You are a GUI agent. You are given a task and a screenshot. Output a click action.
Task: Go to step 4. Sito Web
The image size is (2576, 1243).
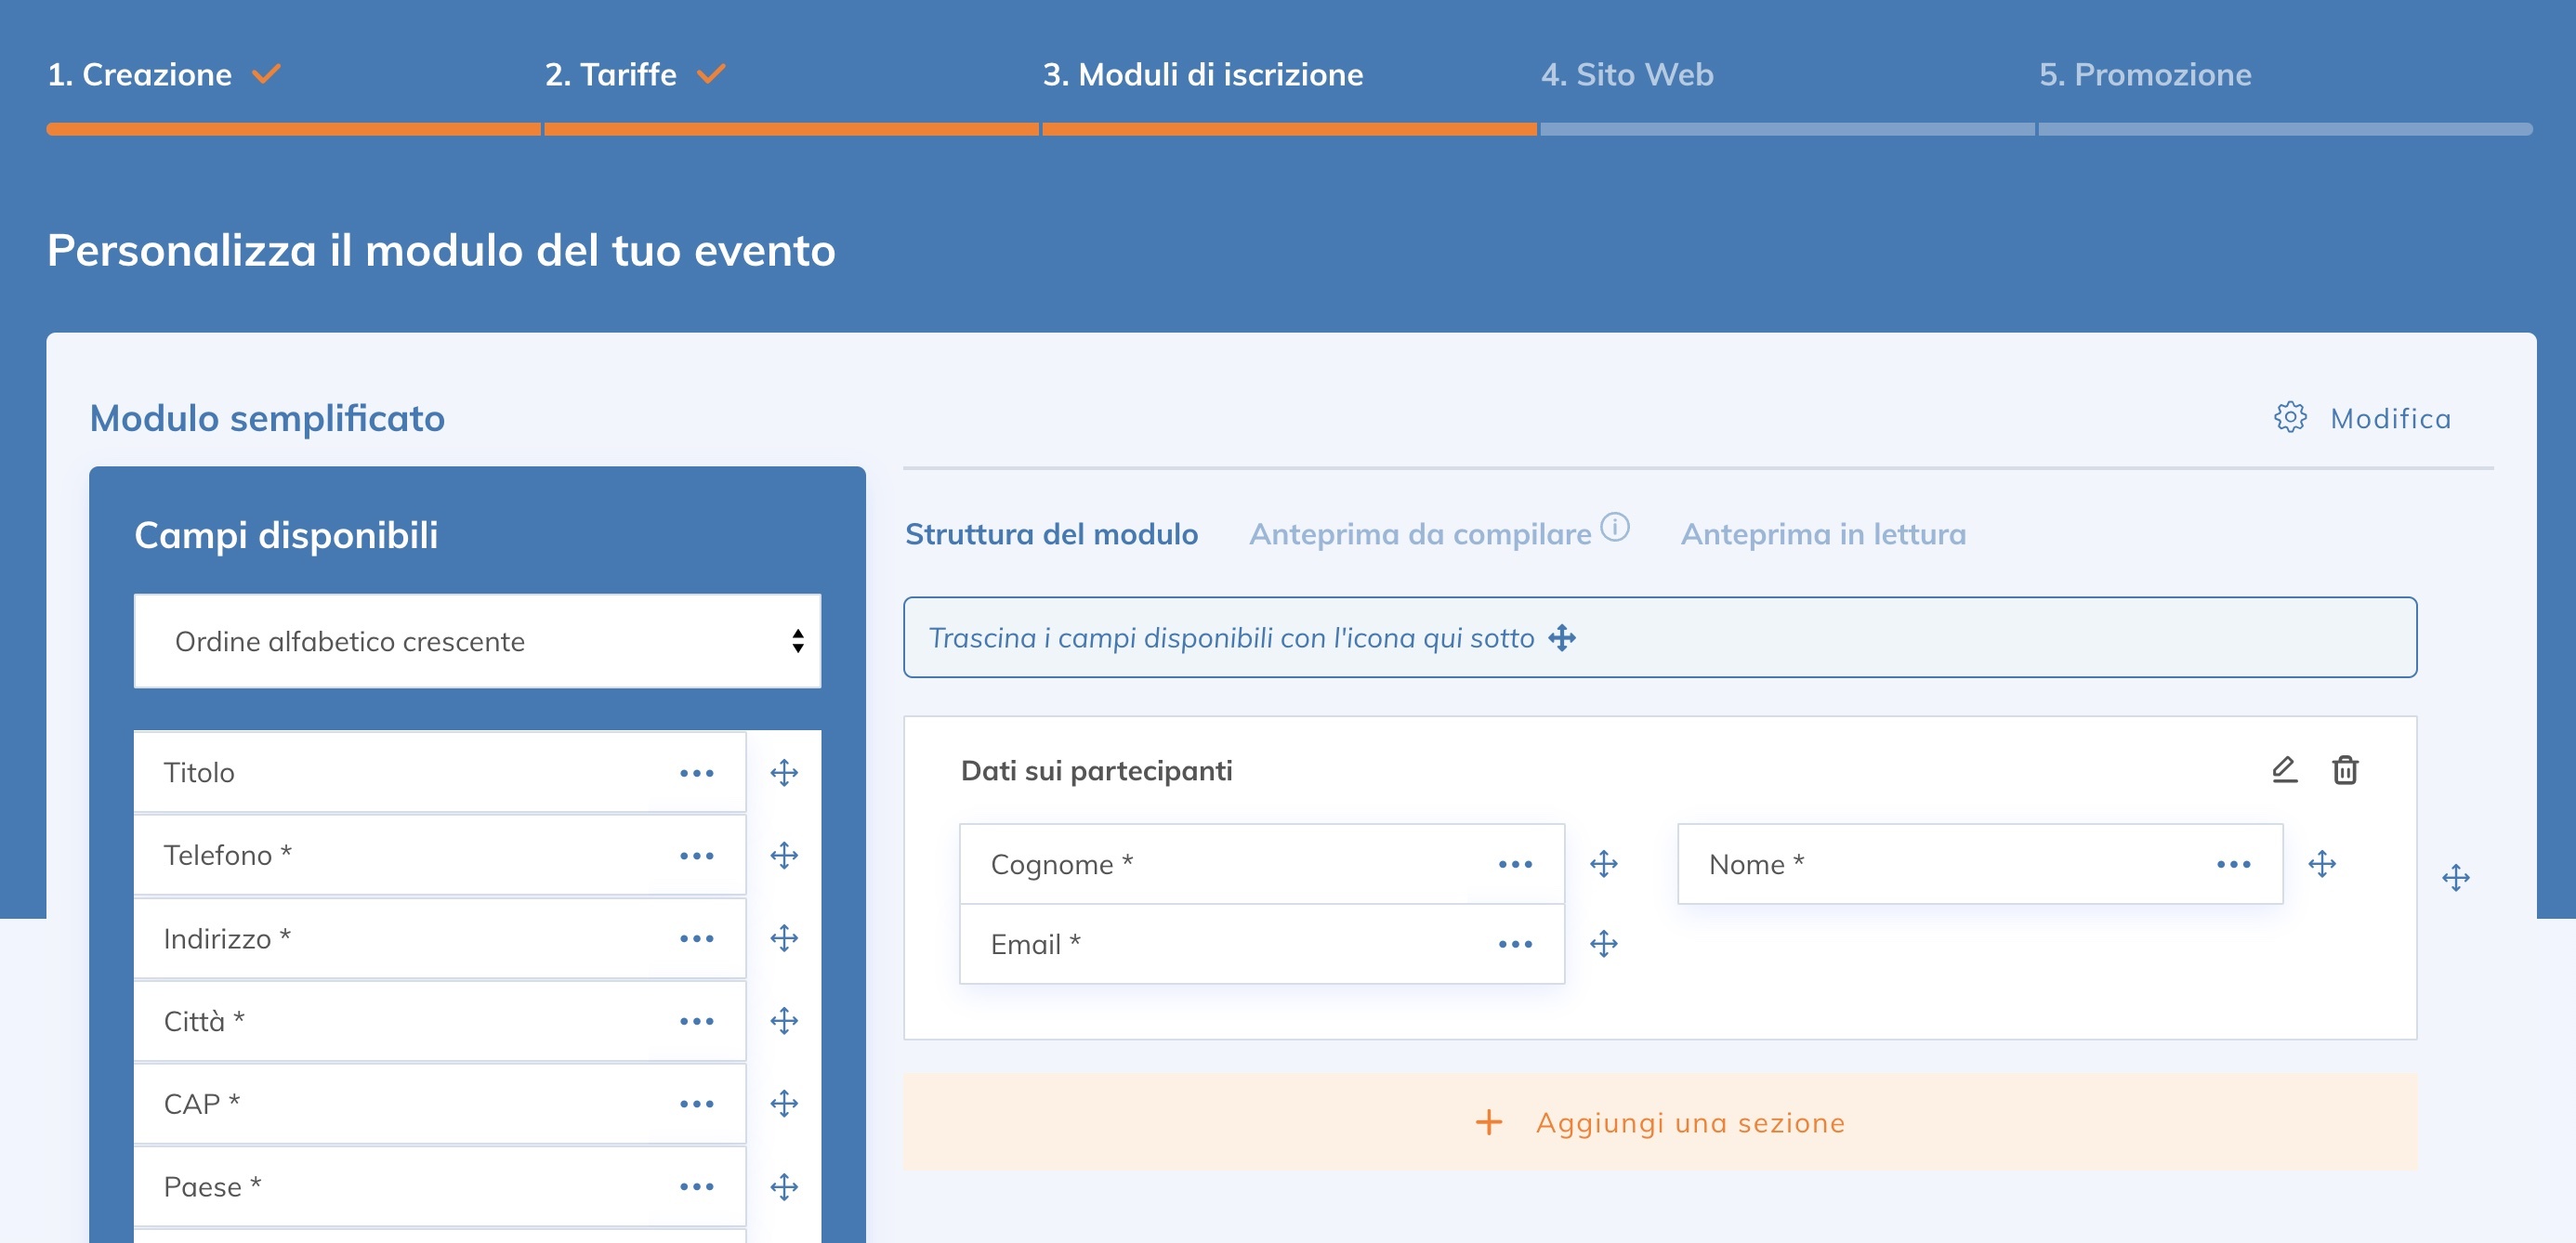click(1627, 75)
